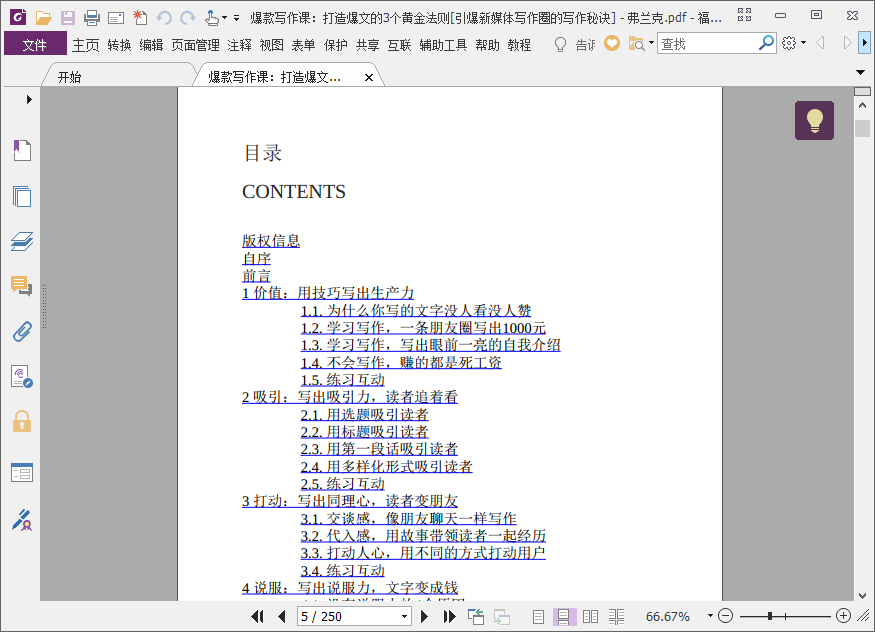The width and height of the screenshot is (875, 632).
Task: Select the Hand tool icon
Action: [x=211, y=18]
